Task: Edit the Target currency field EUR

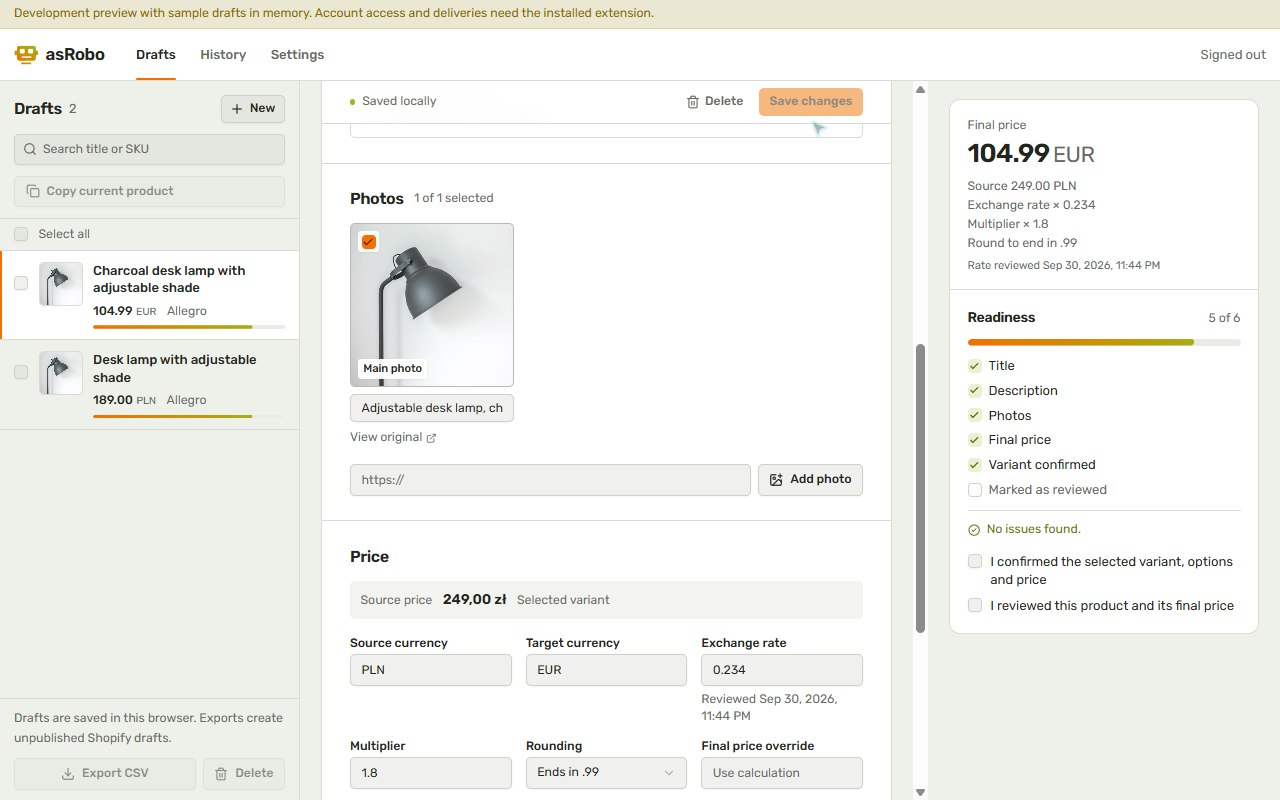Action: point(606,670)
